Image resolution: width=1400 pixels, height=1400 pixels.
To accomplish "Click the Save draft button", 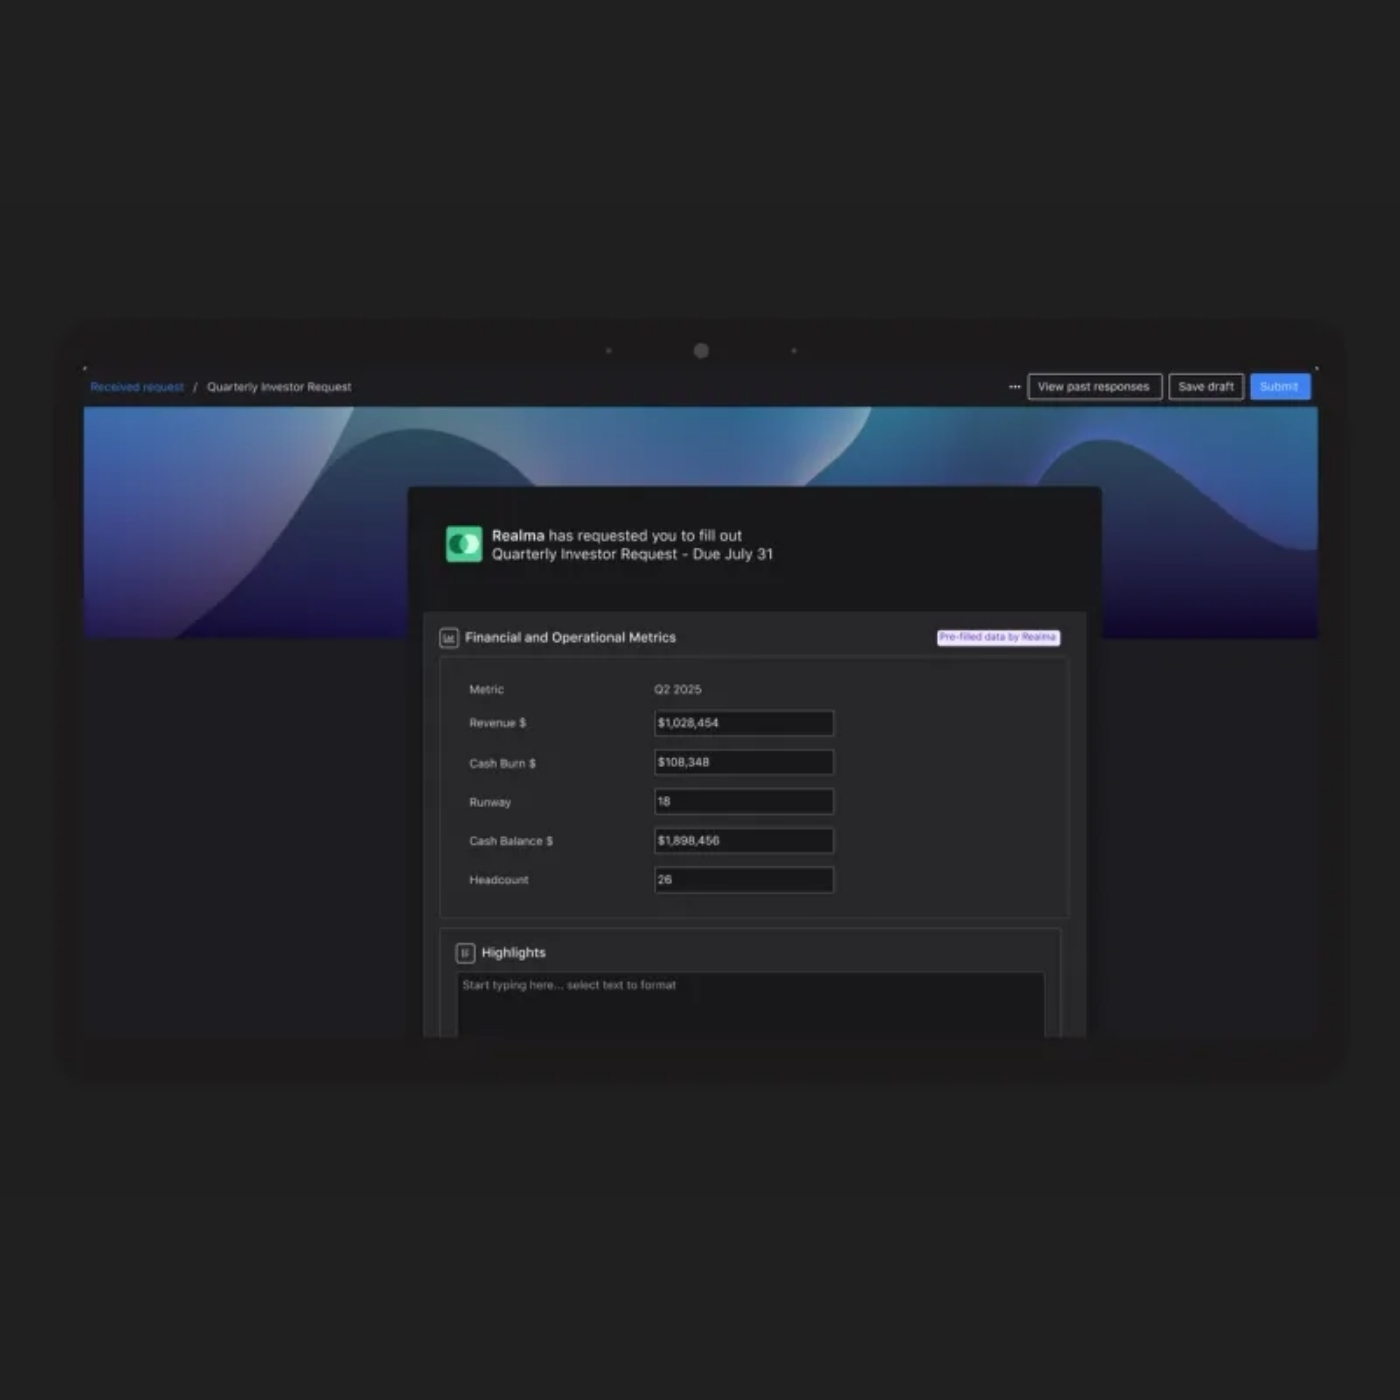I will click(1206, 387).
